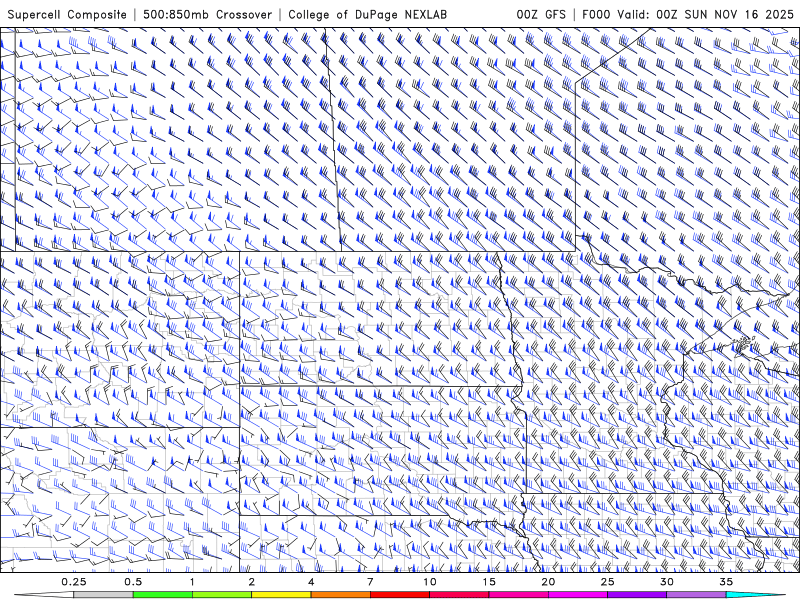The image size is (800, 600).
Task: Click the legend value 30
Action: pos(666,582)
